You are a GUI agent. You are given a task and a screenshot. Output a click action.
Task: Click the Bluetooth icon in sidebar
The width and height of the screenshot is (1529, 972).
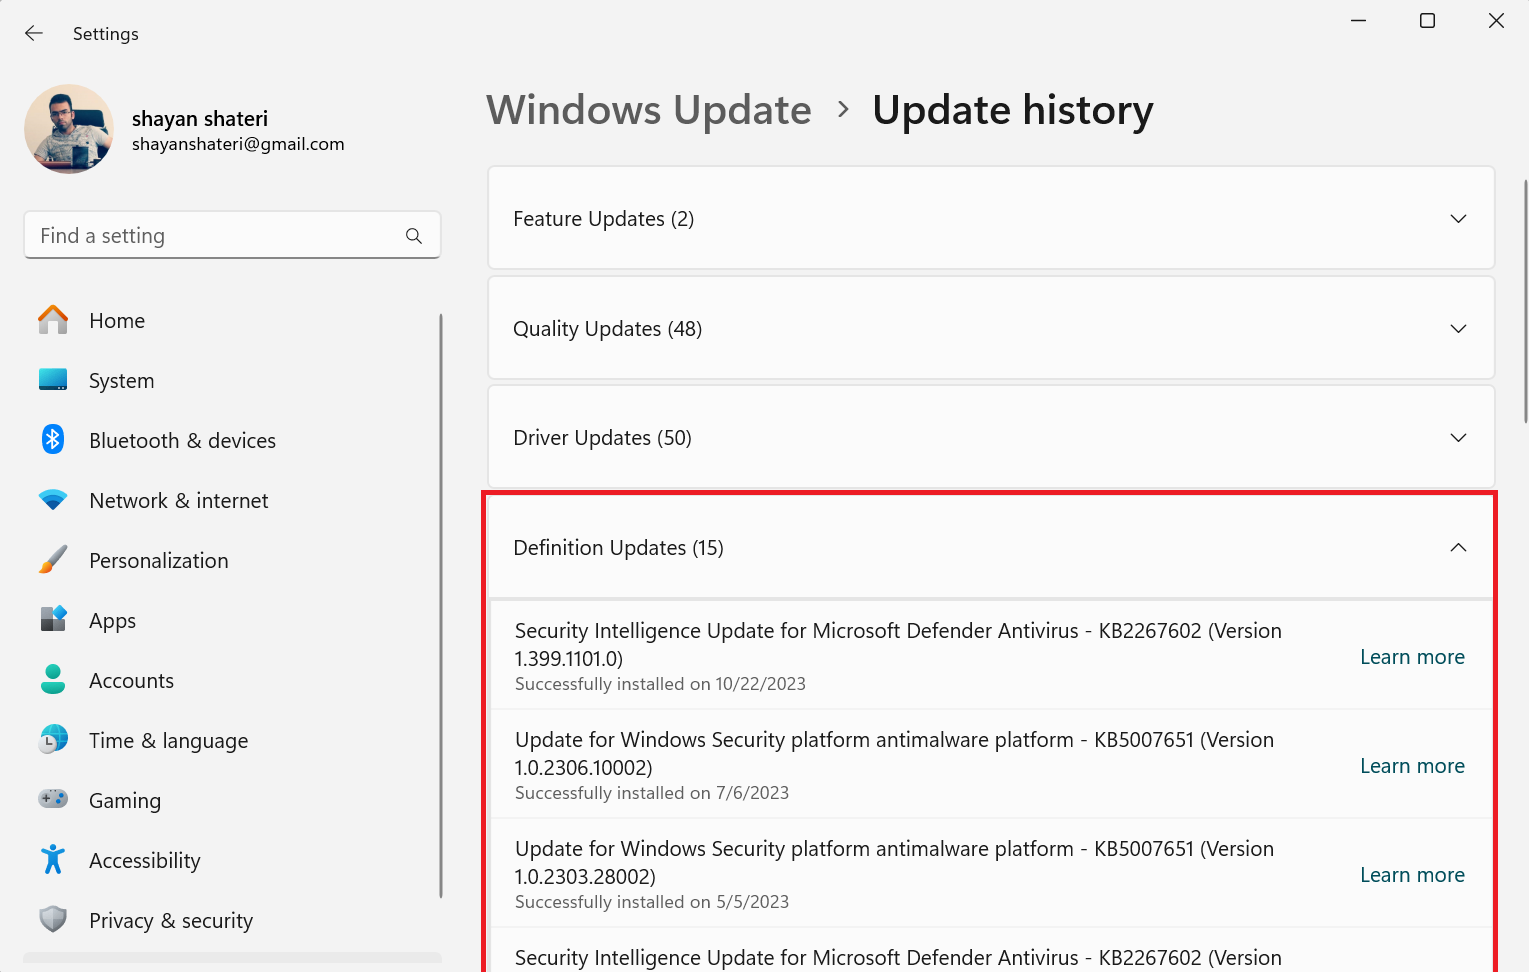pos(53,440)
